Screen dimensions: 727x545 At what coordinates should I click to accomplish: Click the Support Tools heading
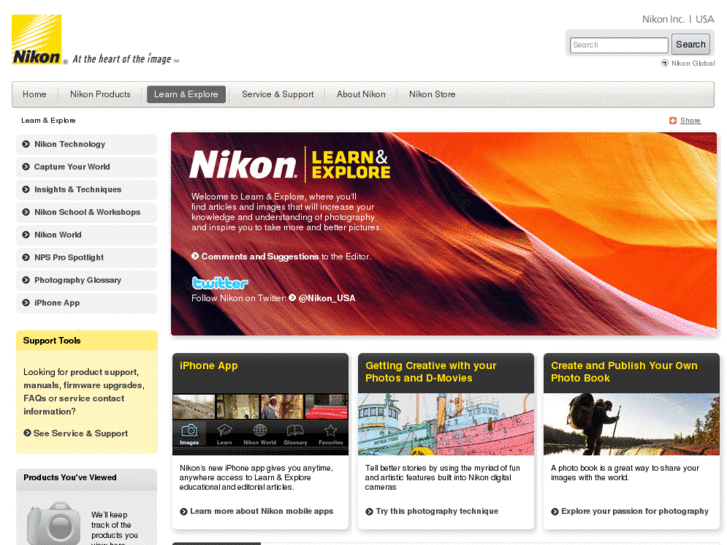pyautogui.click(x=52, y=340)
